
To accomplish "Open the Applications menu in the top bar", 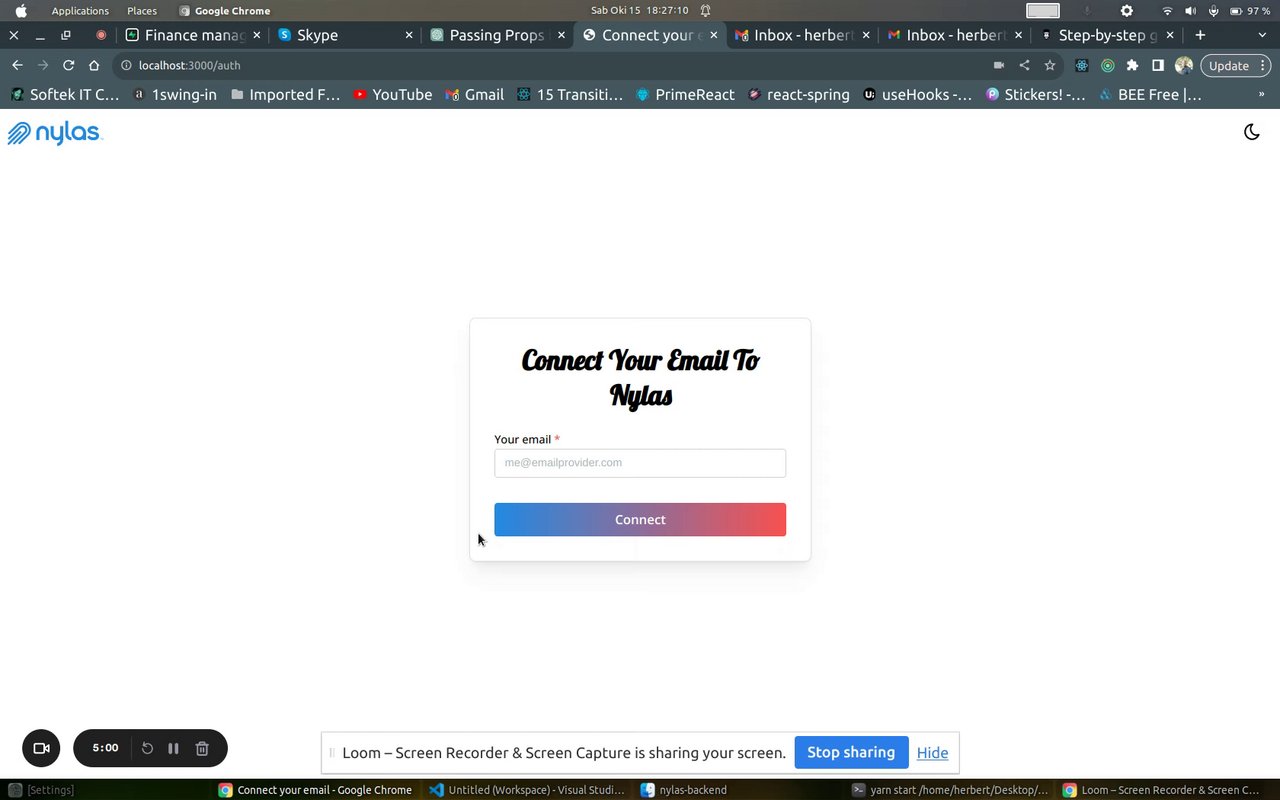I will tap(80, 11).
